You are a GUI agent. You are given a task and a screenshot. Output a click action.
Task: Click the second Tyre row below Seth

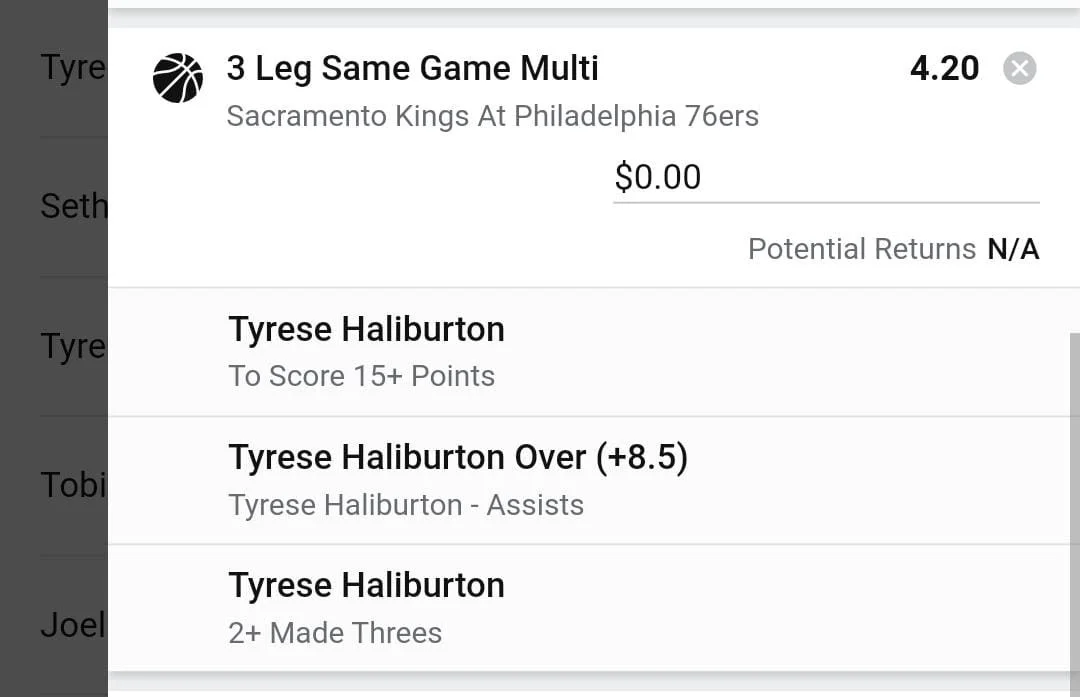click(x=72, y=347)
